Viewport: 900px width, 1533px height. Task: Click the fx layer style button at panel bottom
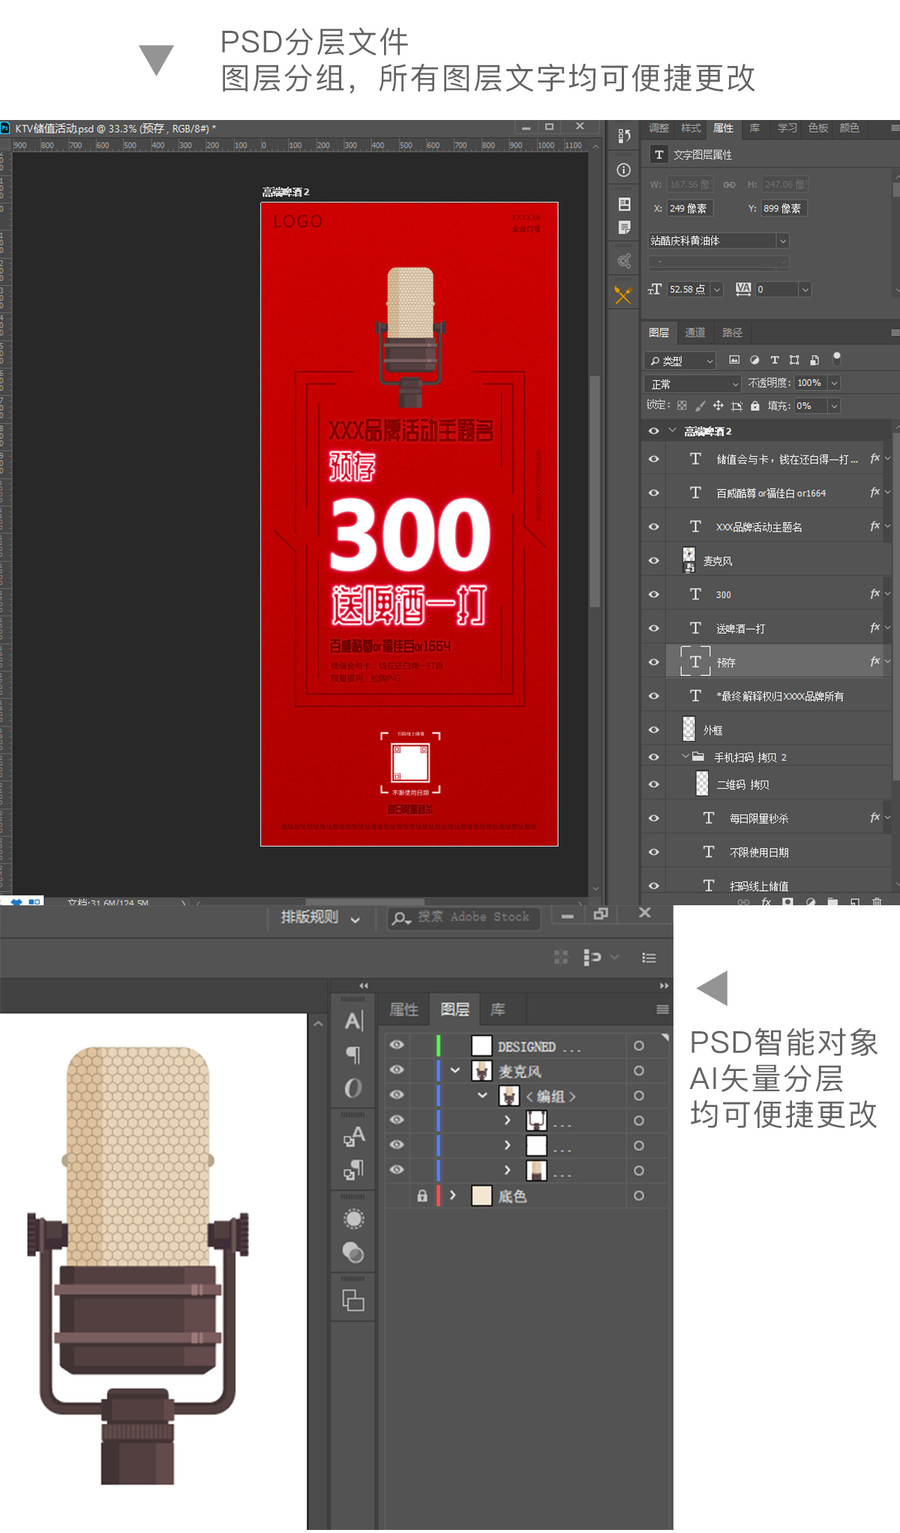point(766,901)
